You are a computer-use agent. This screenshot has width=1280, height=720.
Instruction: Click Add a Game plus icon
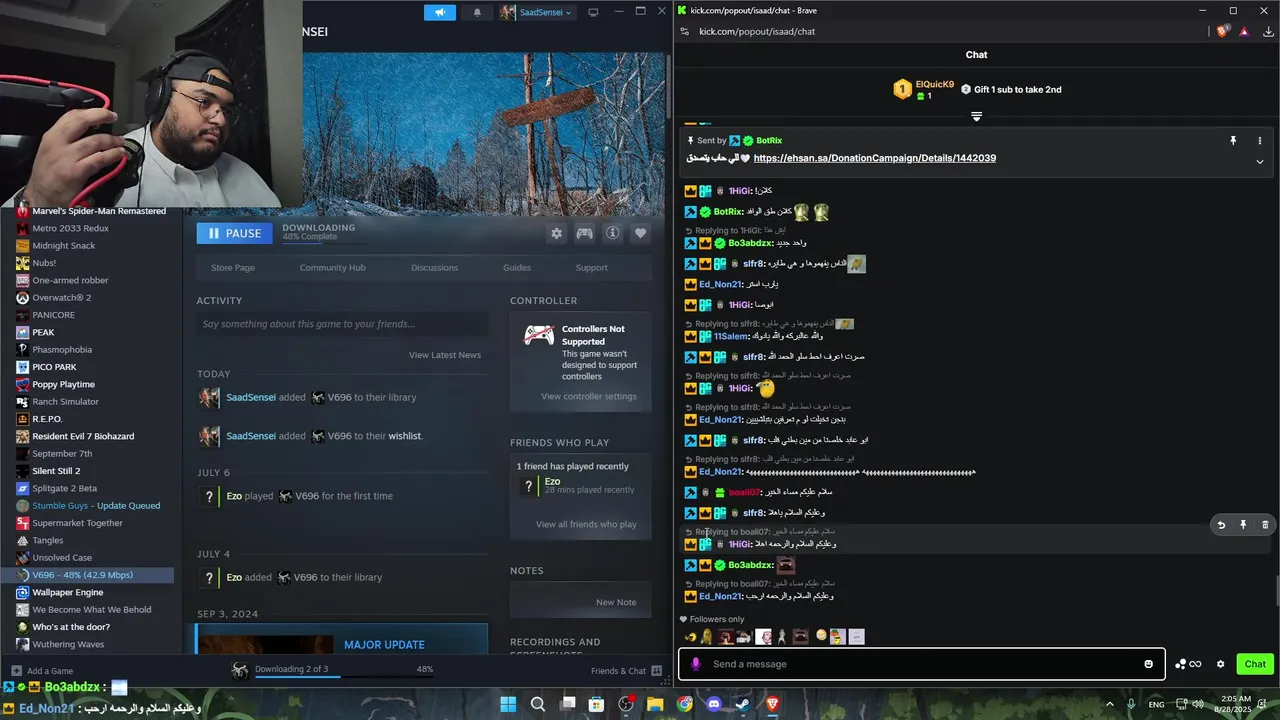16,671
